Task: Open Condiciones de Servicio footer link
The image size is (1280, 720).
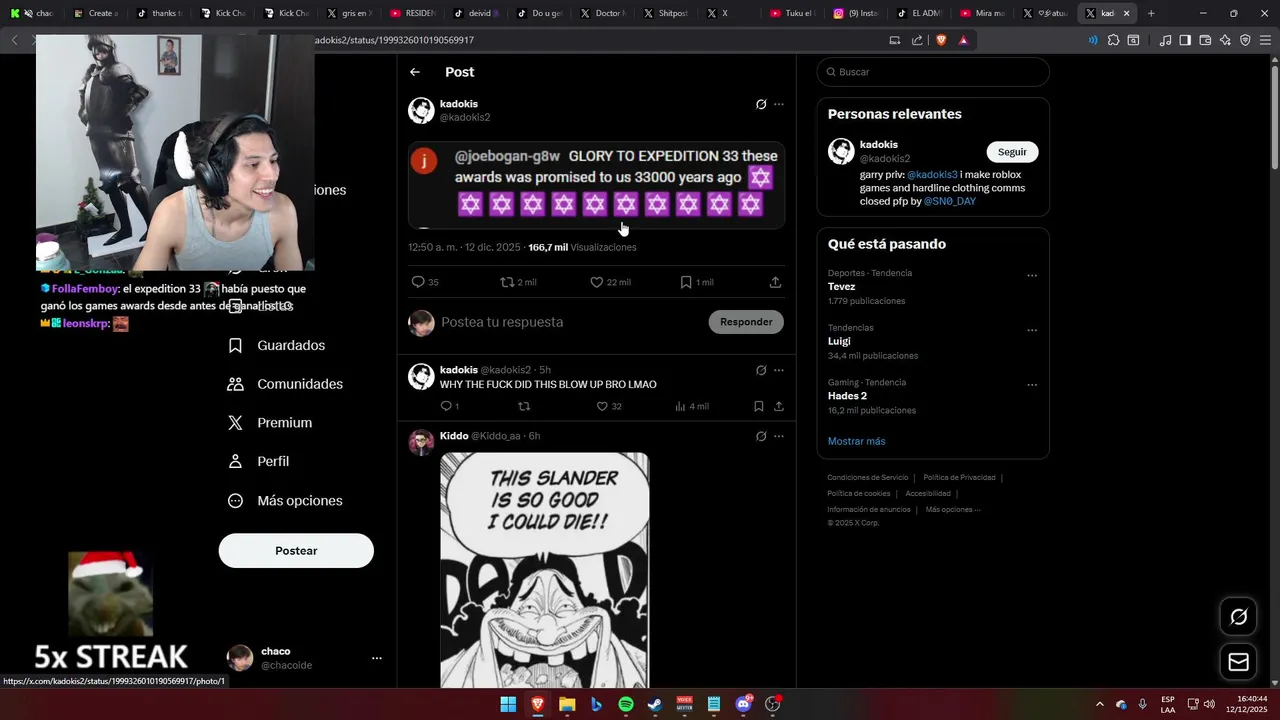Action: coord(868,478)
